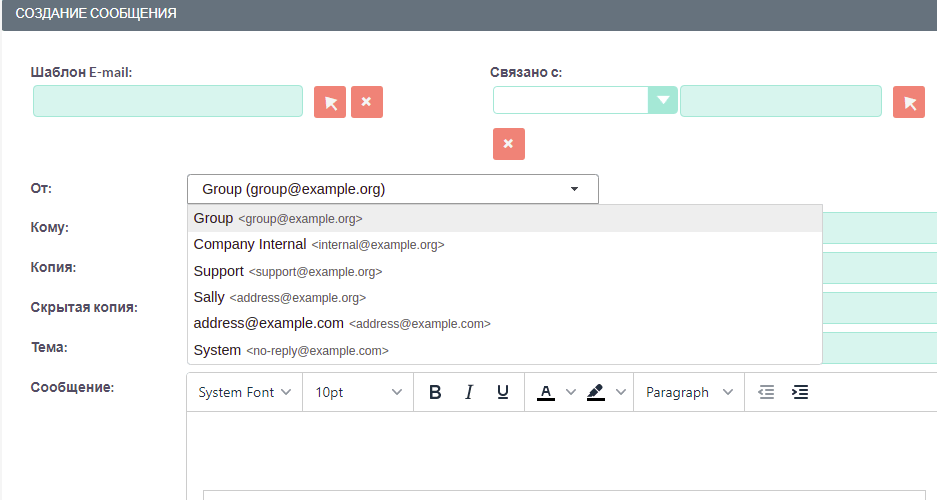Click the E-mail template input field
The height and width of the screenshot is (500, 937).
coord(168,101)
